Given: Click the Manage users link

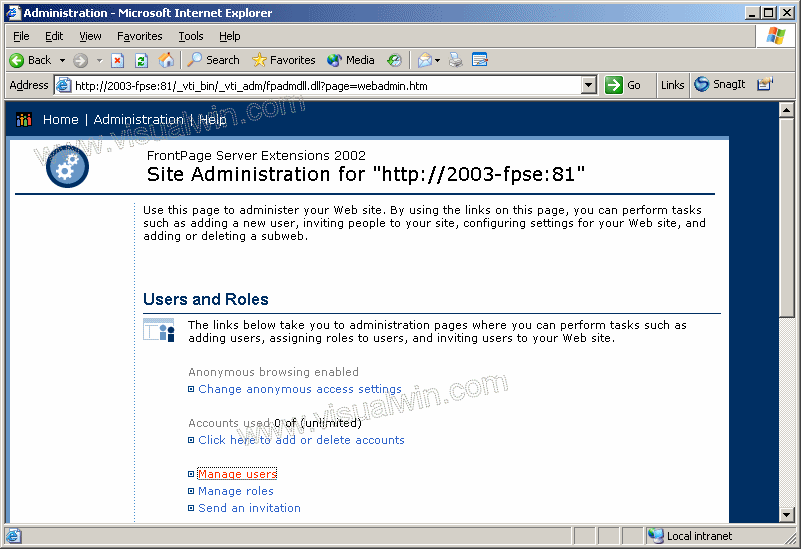Looking at the screenshot, I should pyautogui.click(x=237, y=474).
